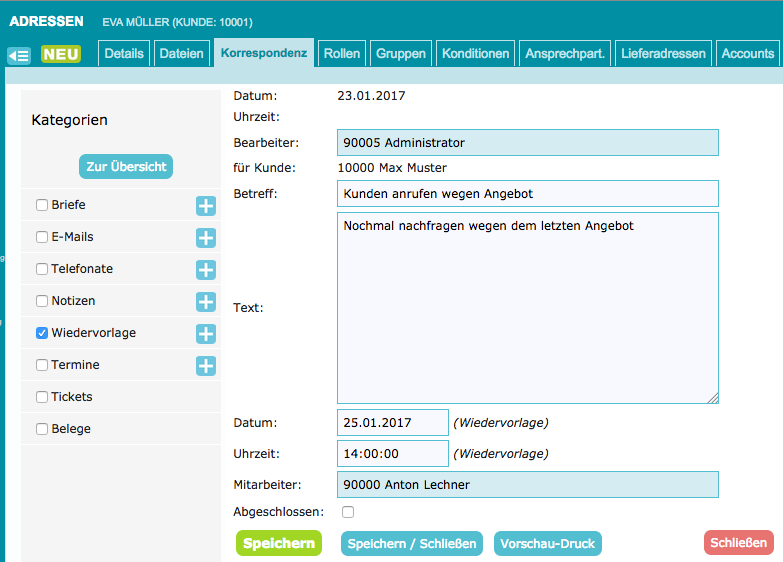The height and width of the screenshot is (562, 783).
Task: Enable the Abgeschlossen checkbox
Action: click(348, 512)
